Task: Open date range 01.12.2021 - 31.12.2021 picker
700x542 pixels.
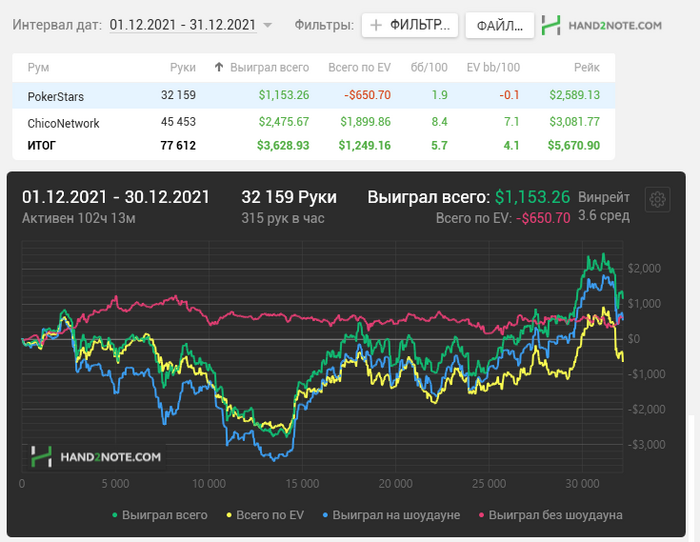Action: [182, 24]
